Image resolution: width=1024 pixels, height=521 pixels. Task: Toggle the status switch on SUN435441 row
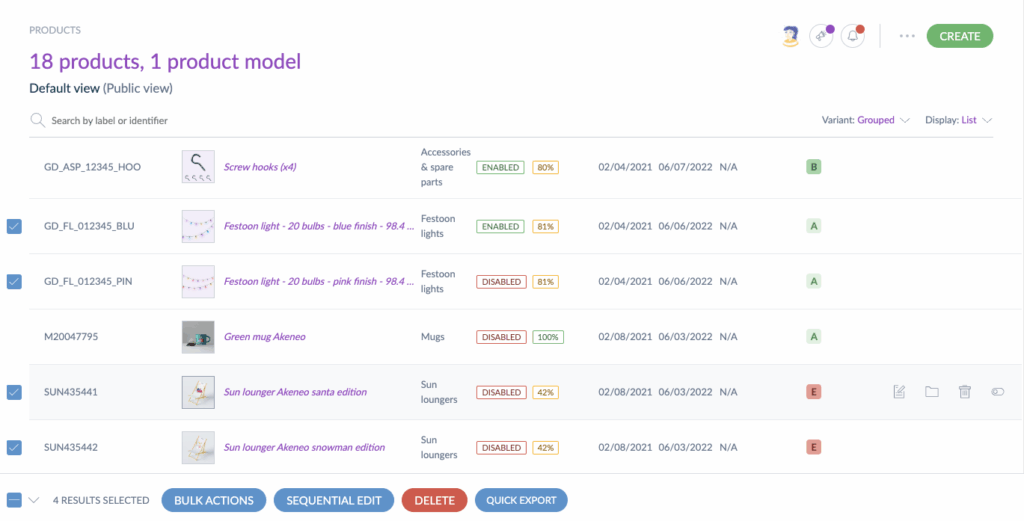click(997, 392)
